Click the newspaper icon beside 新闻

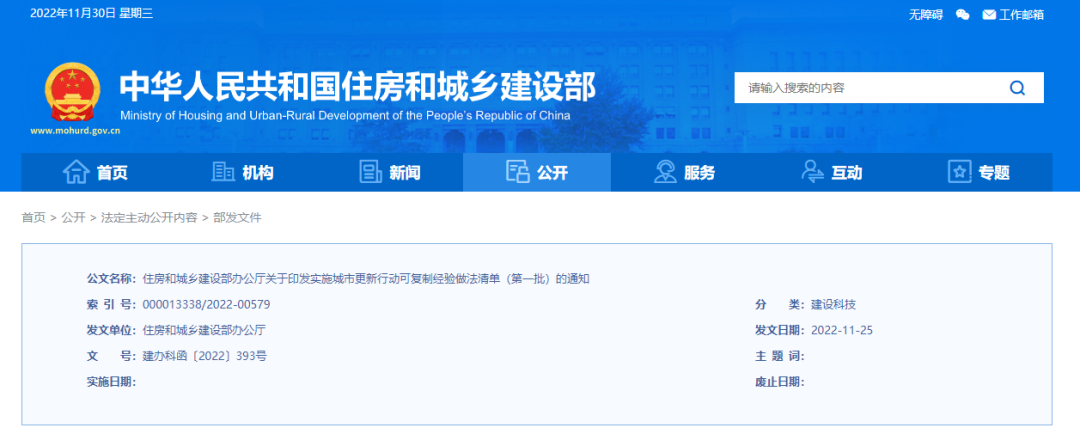point(371,172)
